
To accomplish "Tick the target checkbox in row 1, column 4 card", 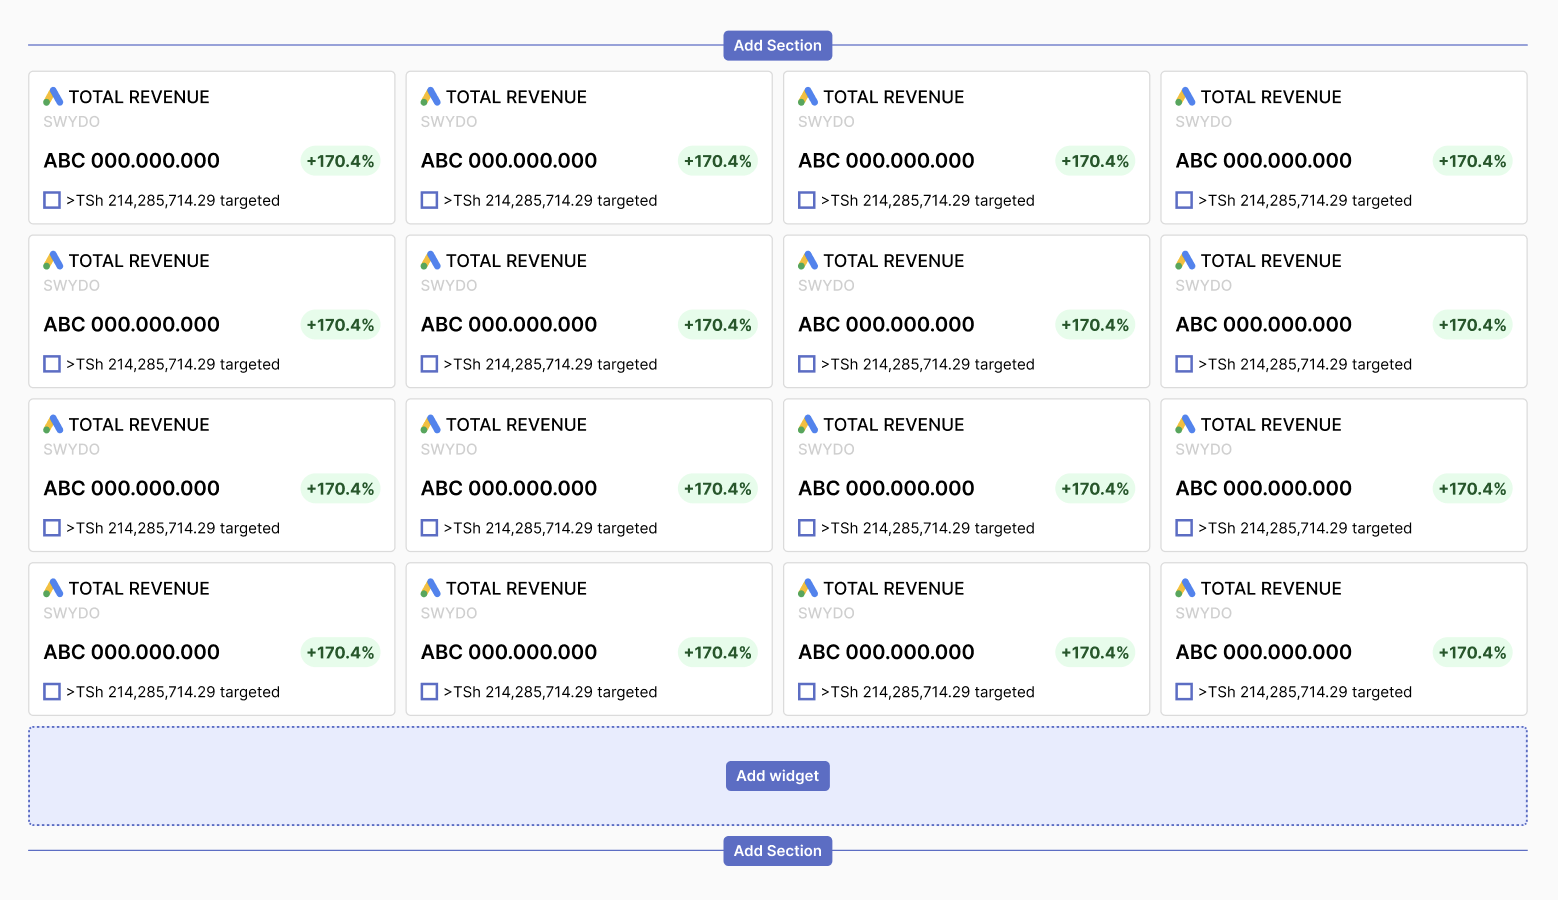I will (x=1184, y=200).
